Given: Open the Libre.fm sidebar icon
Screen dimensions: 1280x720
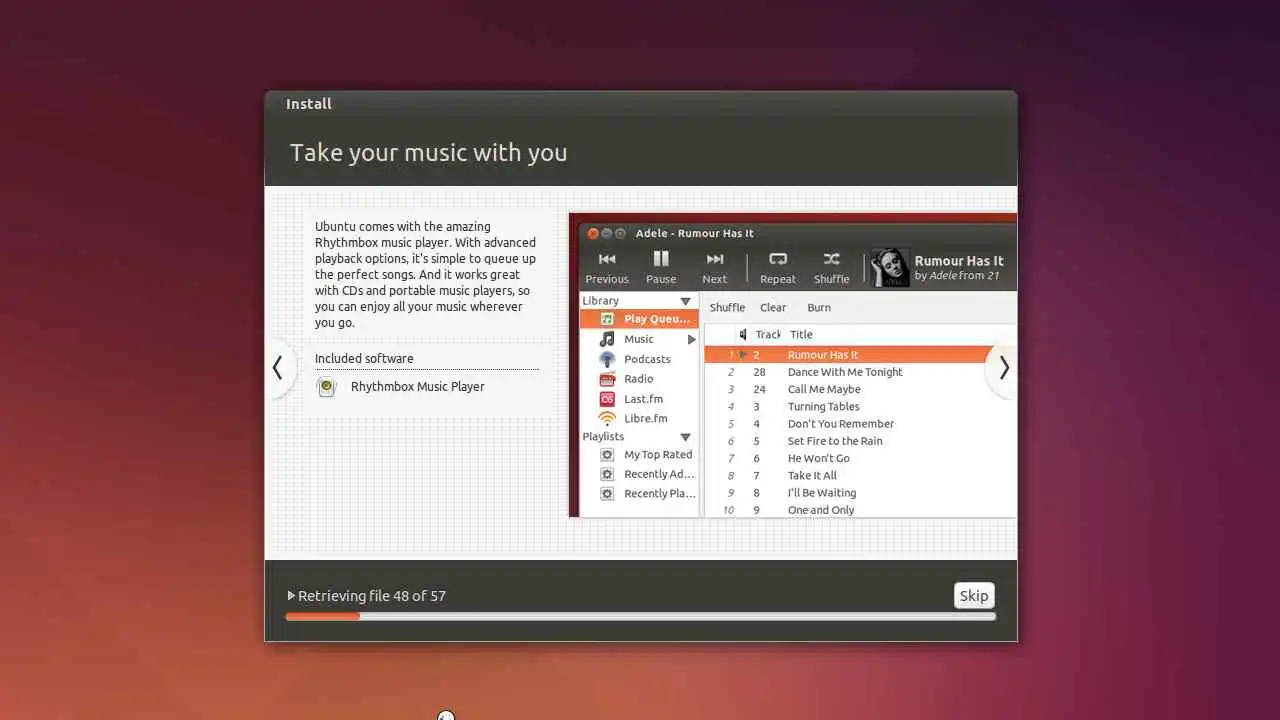Looking at the screenshot, I should (x=607, y=419).
